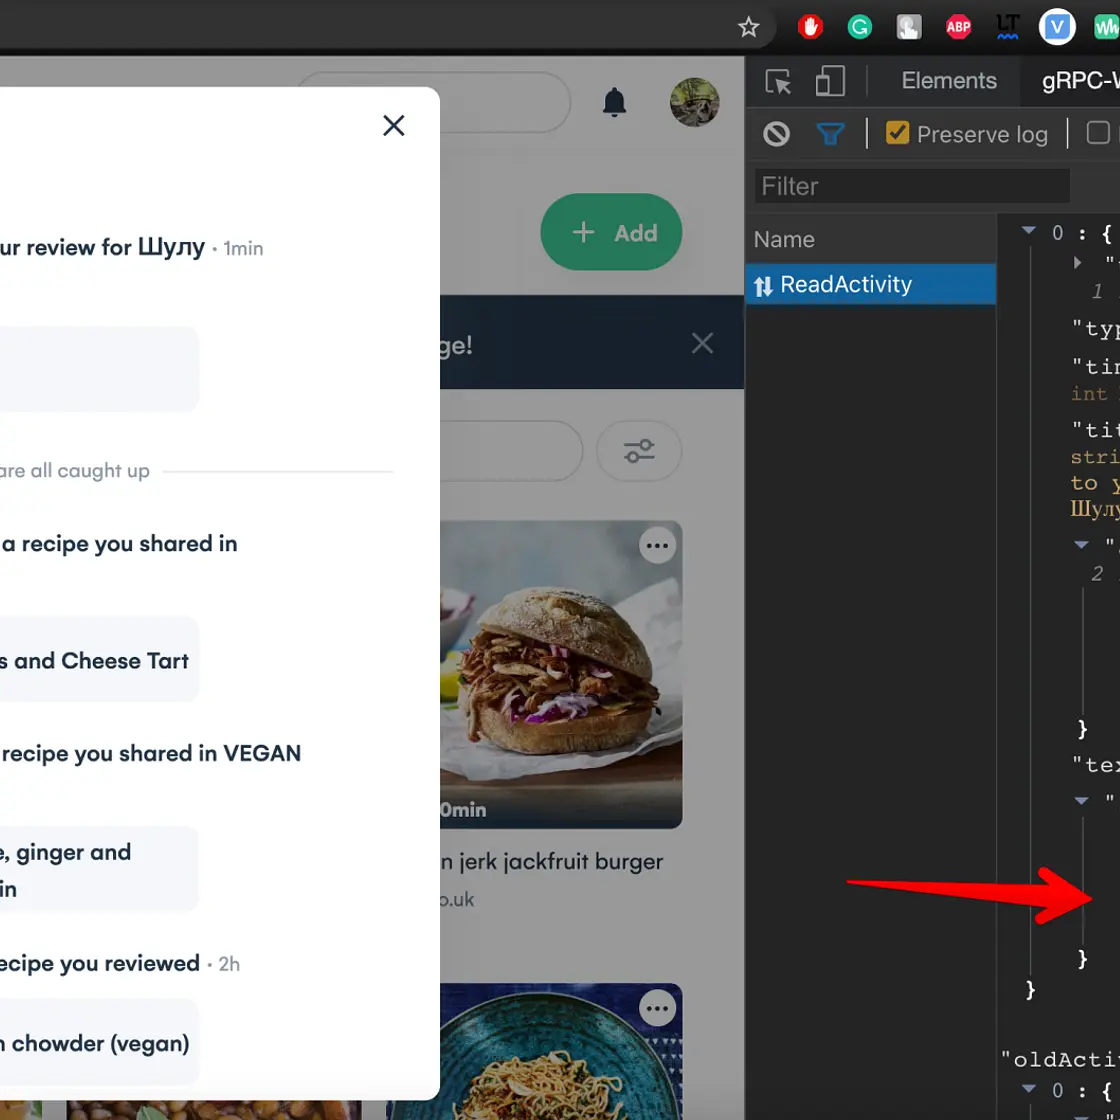1120x1120 pixels.
Task: Open the blue V profile avatar
Action: [1056, 27]
